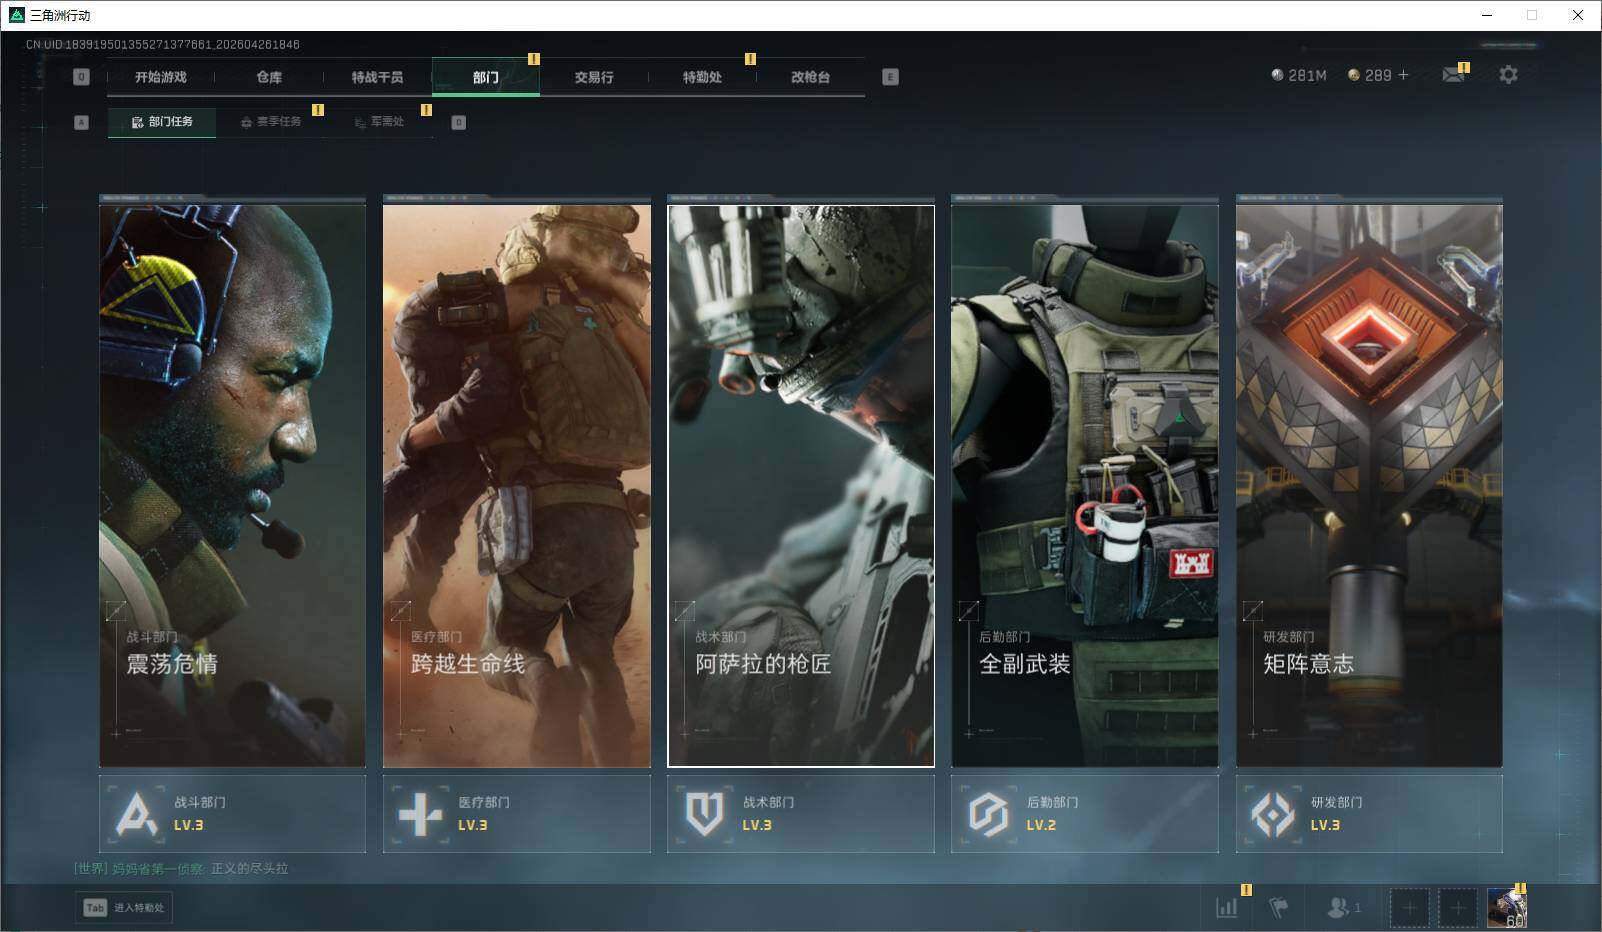This screenshot has height=932, width=1602.
Task: Click the 战术部门 LV.3 level text
Action: (x=757, y=825)
